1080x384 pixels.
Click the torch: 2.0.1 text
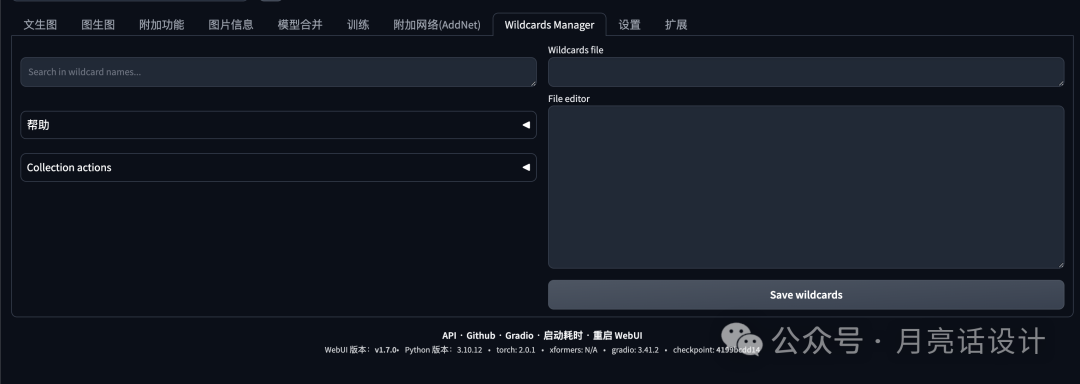[x=516, y=350]
